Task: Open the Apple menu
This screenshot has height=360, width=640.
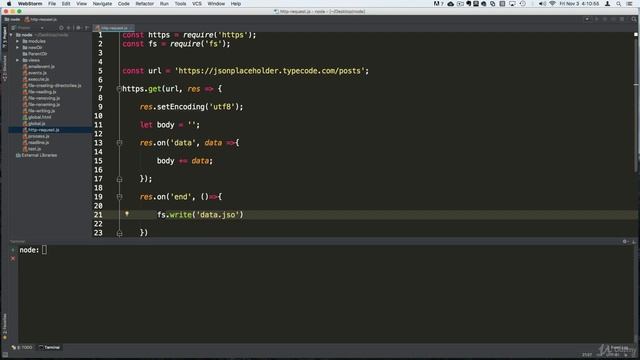Action: (x=9, y=4)
